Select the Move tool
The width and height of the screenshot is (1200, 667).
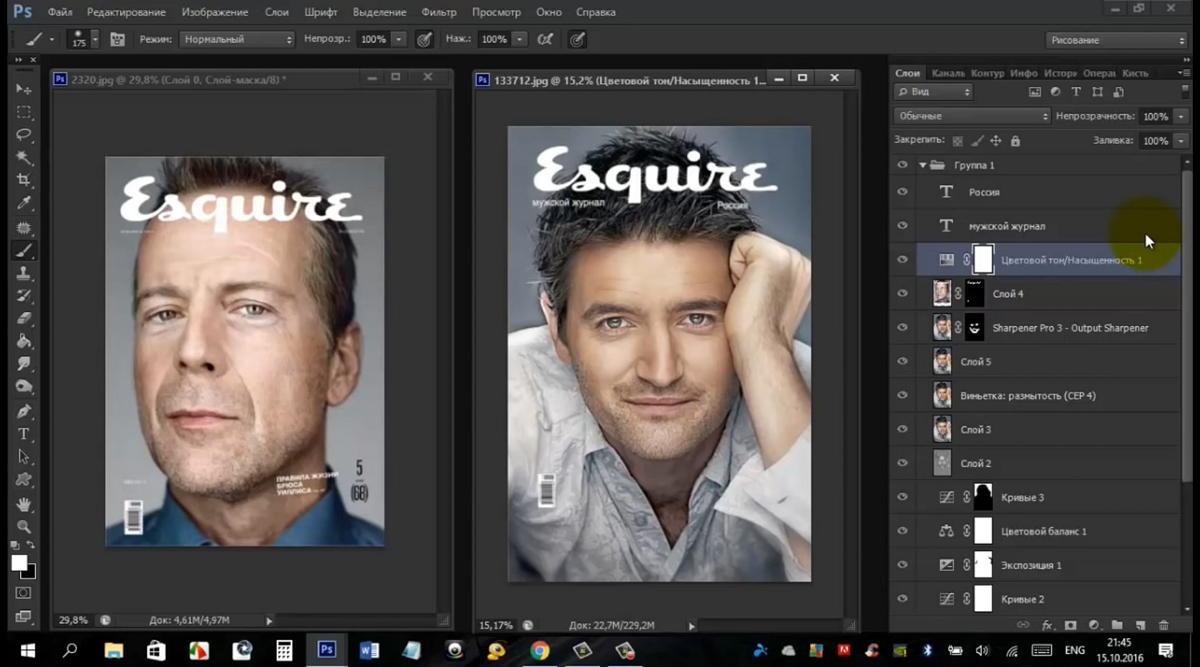coord(24,89)
